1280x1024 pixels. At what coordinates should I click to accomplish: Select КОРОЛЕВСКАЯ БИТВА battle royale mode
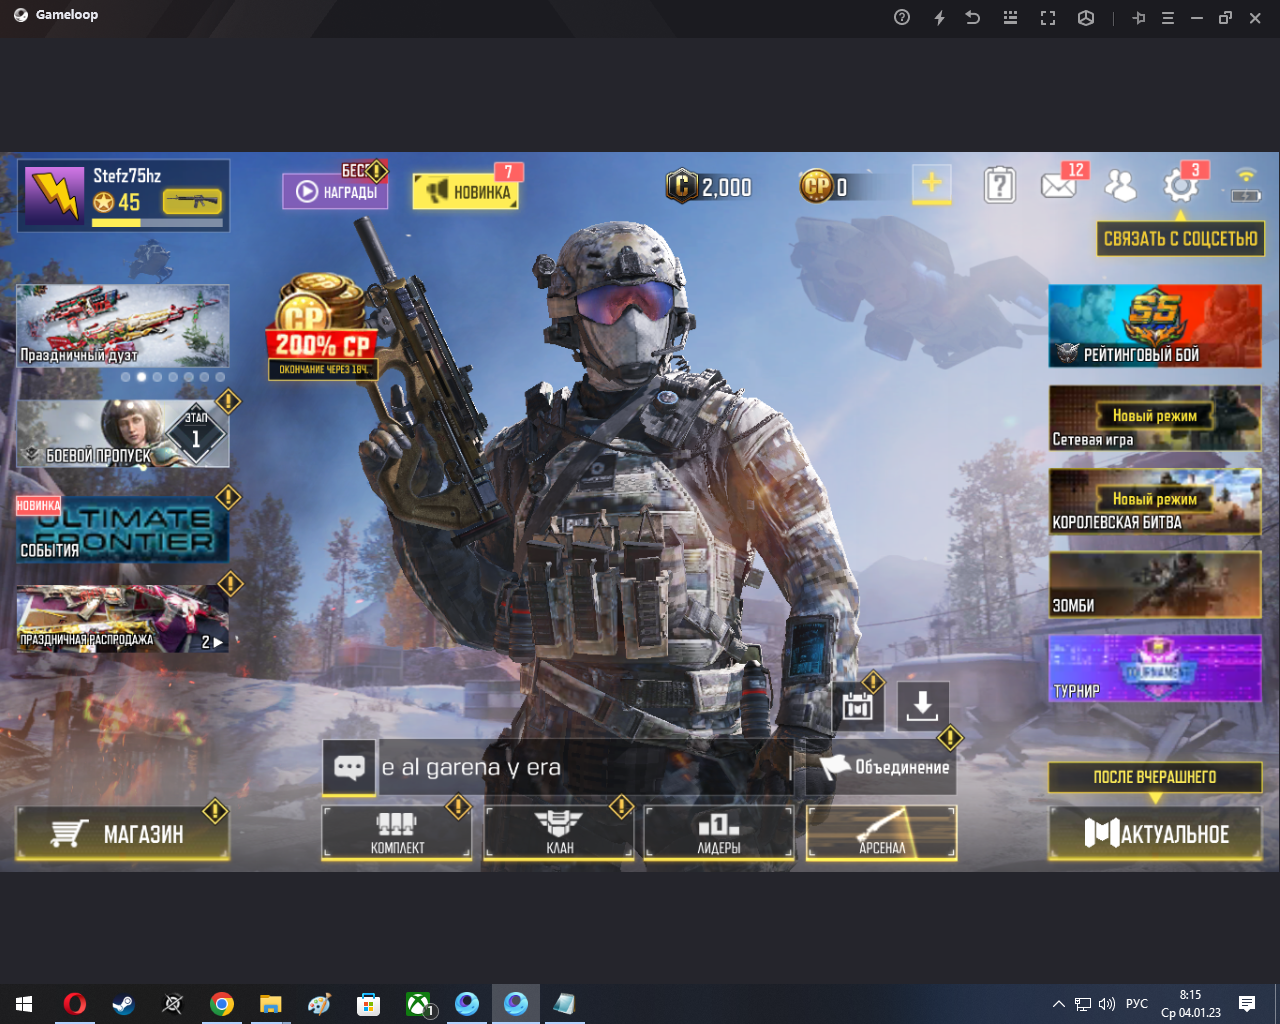click(1155, 501)
